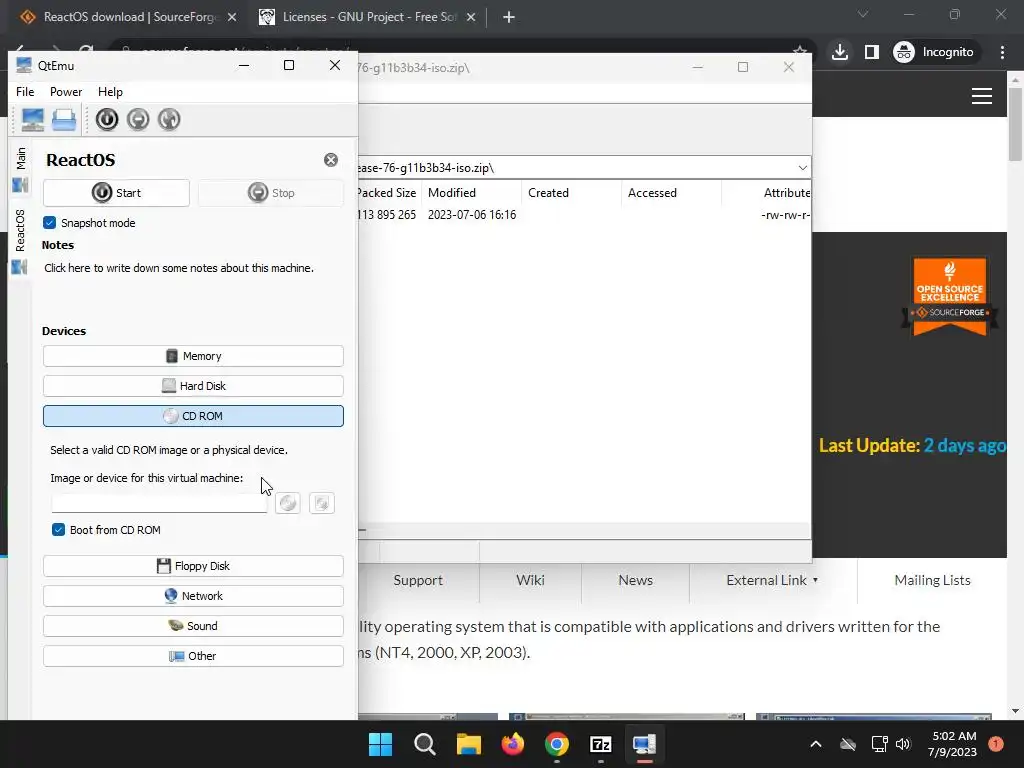Viewport: 1024px width, 768px height.
Task: Open the notification badge in the taskbar corner
Action: [996, 744]
